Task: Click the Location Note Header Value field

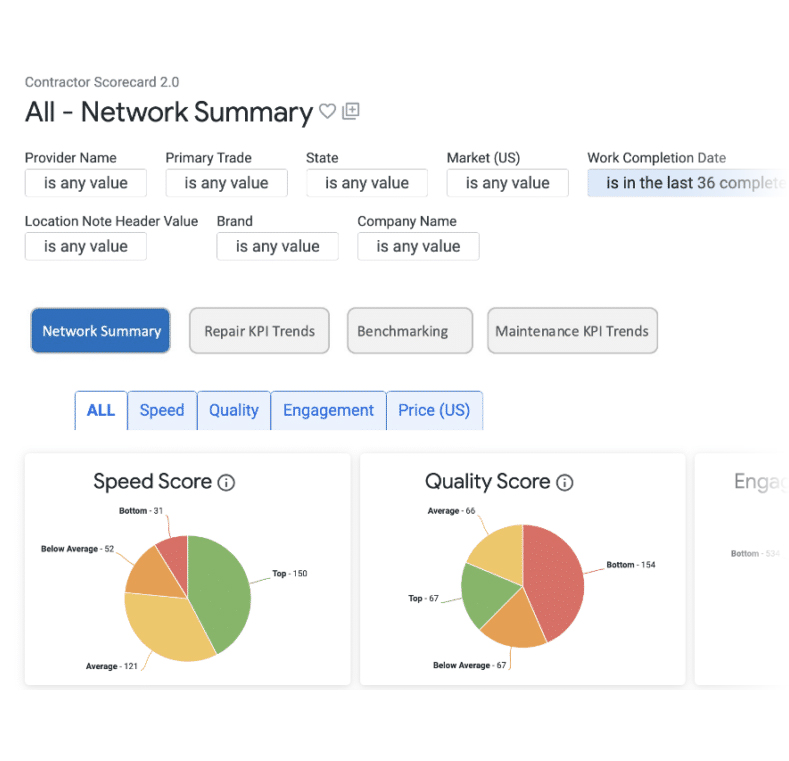Action: [x=86, y=246]
